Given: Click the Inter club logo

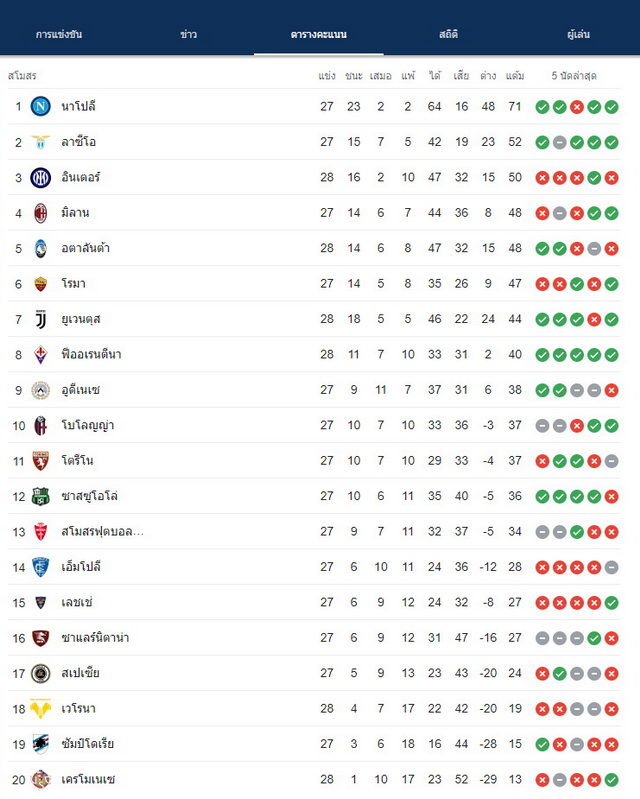Looking at the screenshot, I should pos(40,177).
